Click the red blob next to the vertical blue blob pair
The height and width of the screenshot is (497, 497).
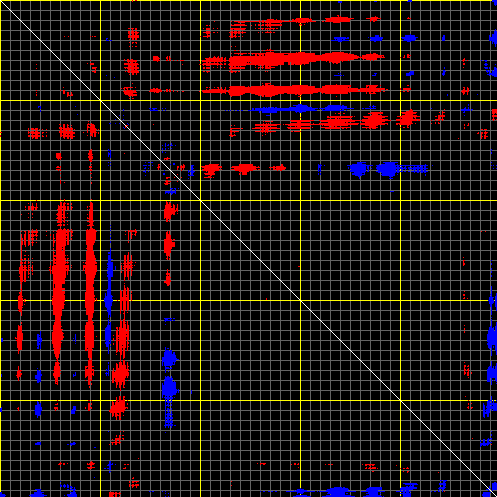[120, 374]
